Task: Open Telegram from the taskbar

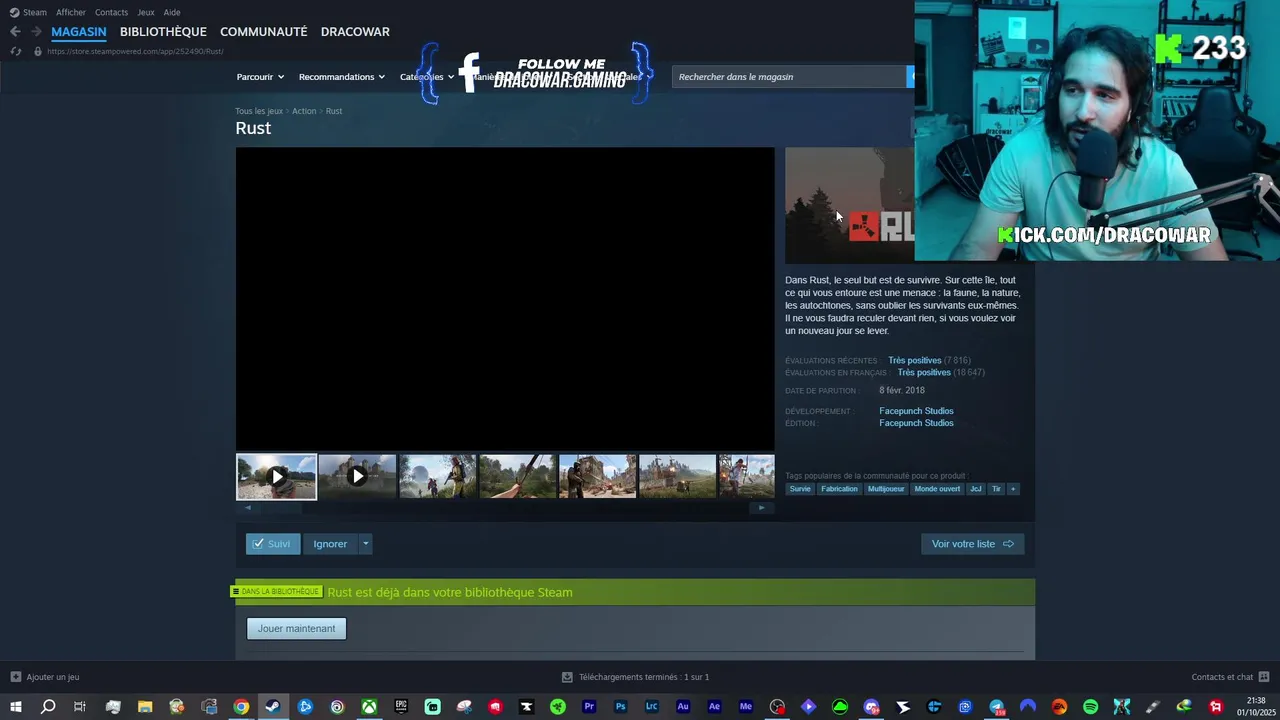Action: click(x=997, y=707)
